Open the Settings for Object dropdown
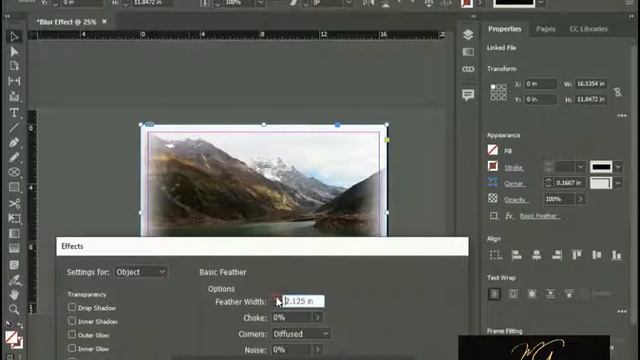Screen dimensions: 640x360 pos(141,272)
